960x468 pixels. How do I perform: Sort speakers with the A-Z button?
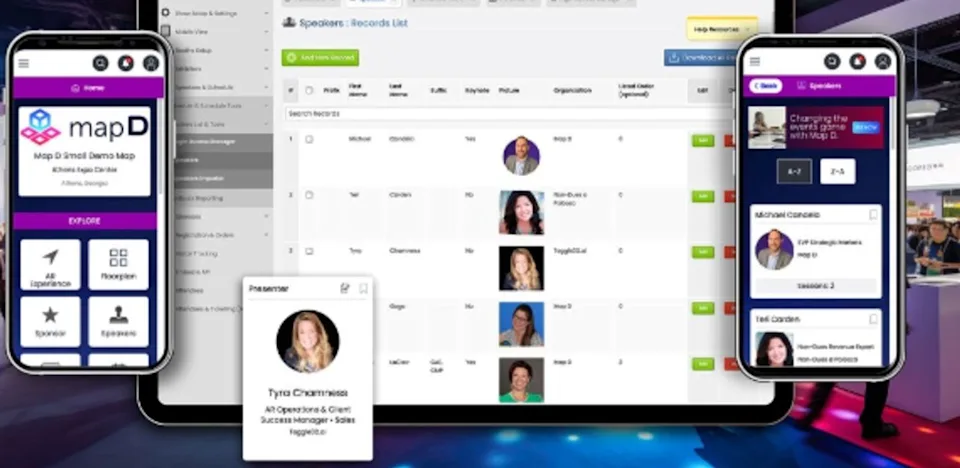(x=794, y=171)
